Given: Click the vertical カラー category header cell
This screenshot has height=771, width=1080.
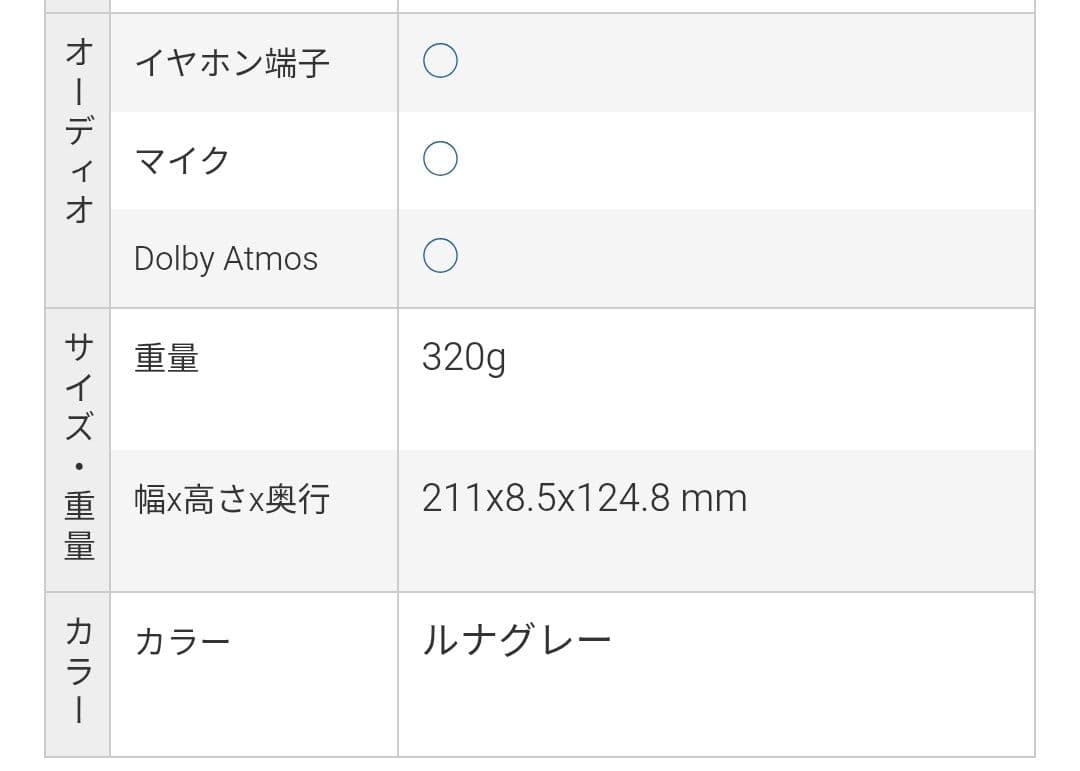Looking at the screenshot, I should coord(78,670).
